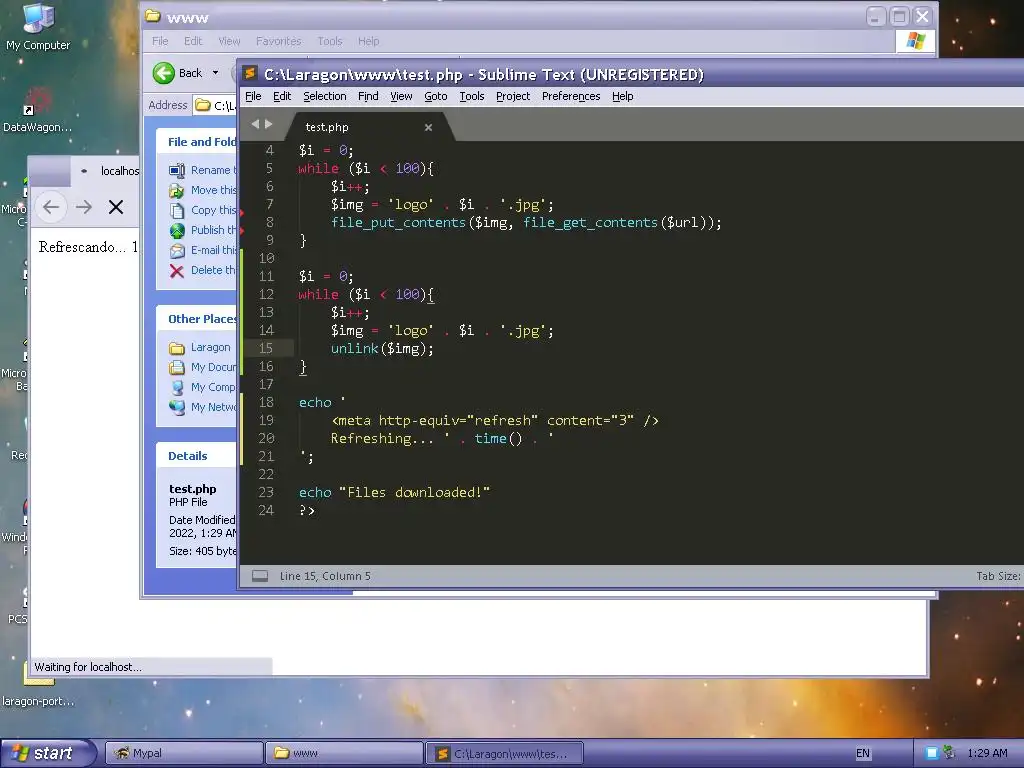Collapse the Other Places panel header
Image resolution: width=1024 pixels, height=768 pixels.
(x=197, y=319)
